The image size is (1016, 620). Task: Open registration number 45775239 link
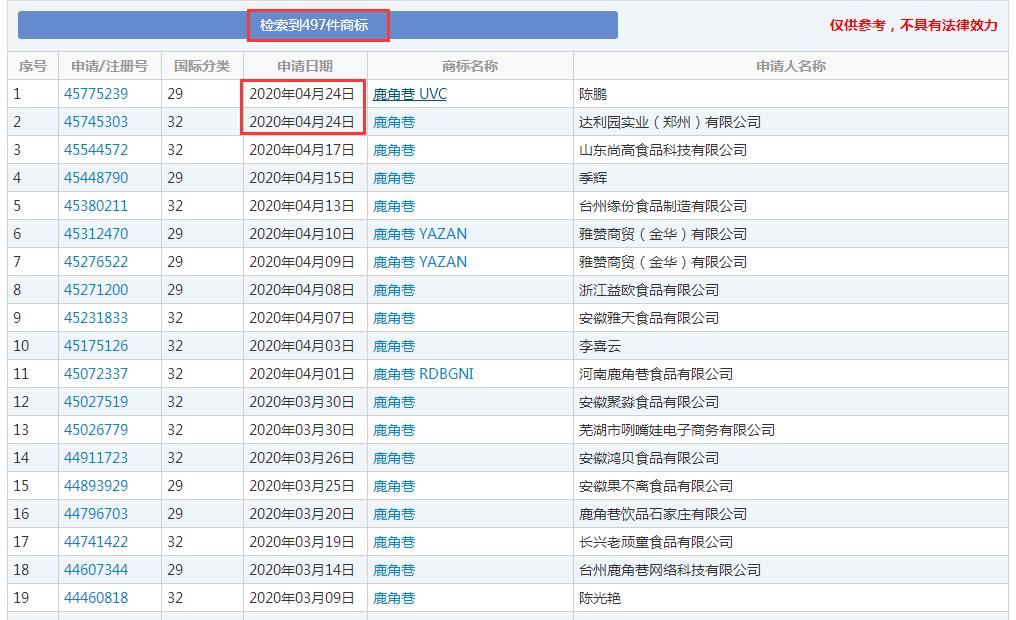pyautogui.click(x=96, y=94)
